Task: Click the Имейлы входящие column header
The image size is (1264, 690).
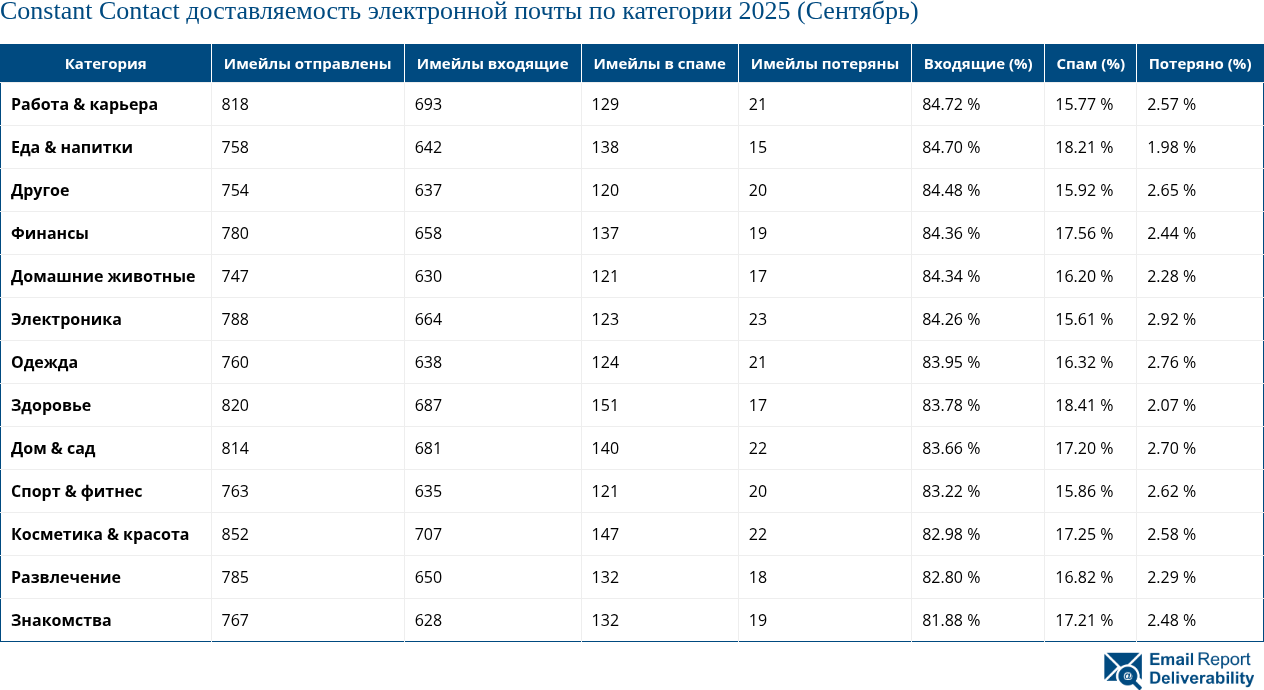Action: coord(492,64)
